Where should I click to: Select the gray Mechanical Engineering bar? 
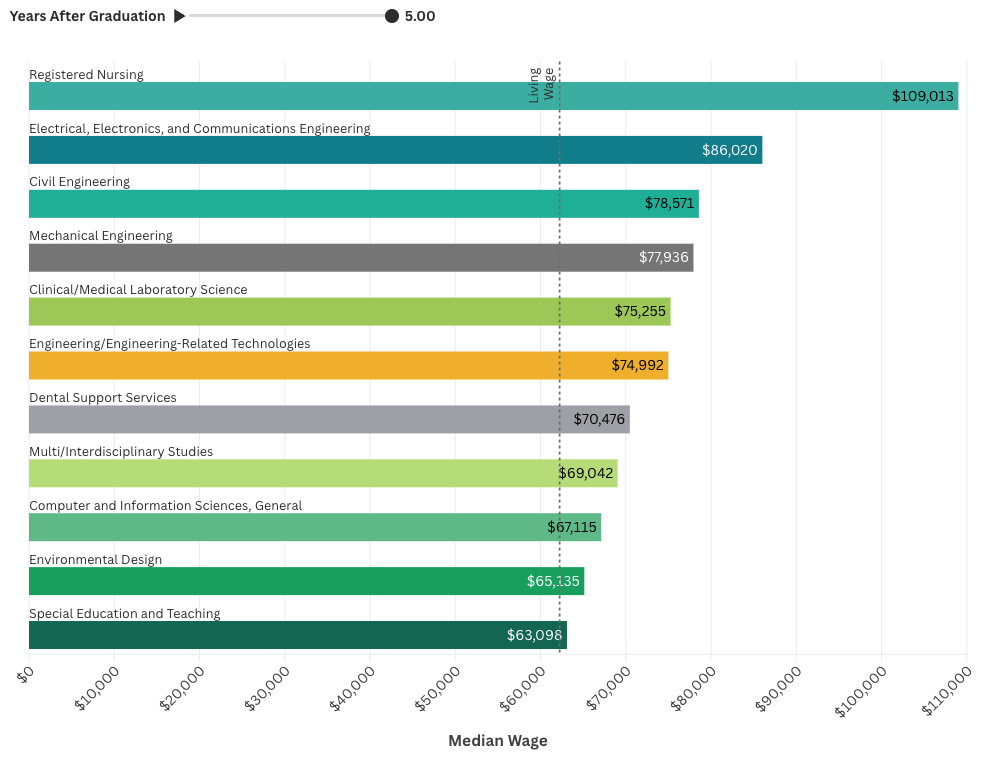coord(361,258)
